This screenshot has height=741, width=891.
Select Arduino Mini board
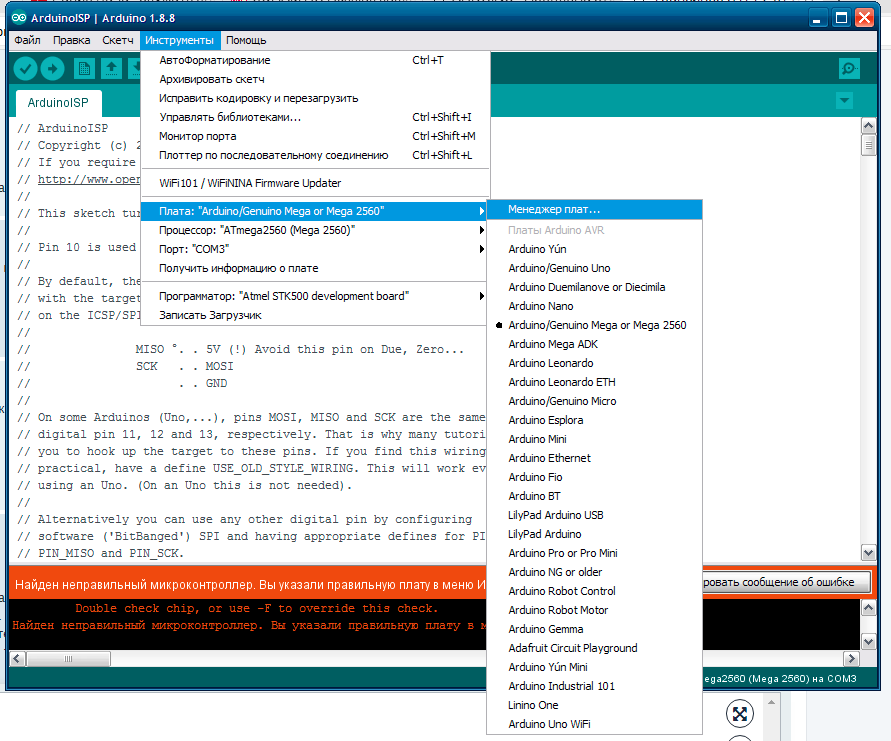595,439
